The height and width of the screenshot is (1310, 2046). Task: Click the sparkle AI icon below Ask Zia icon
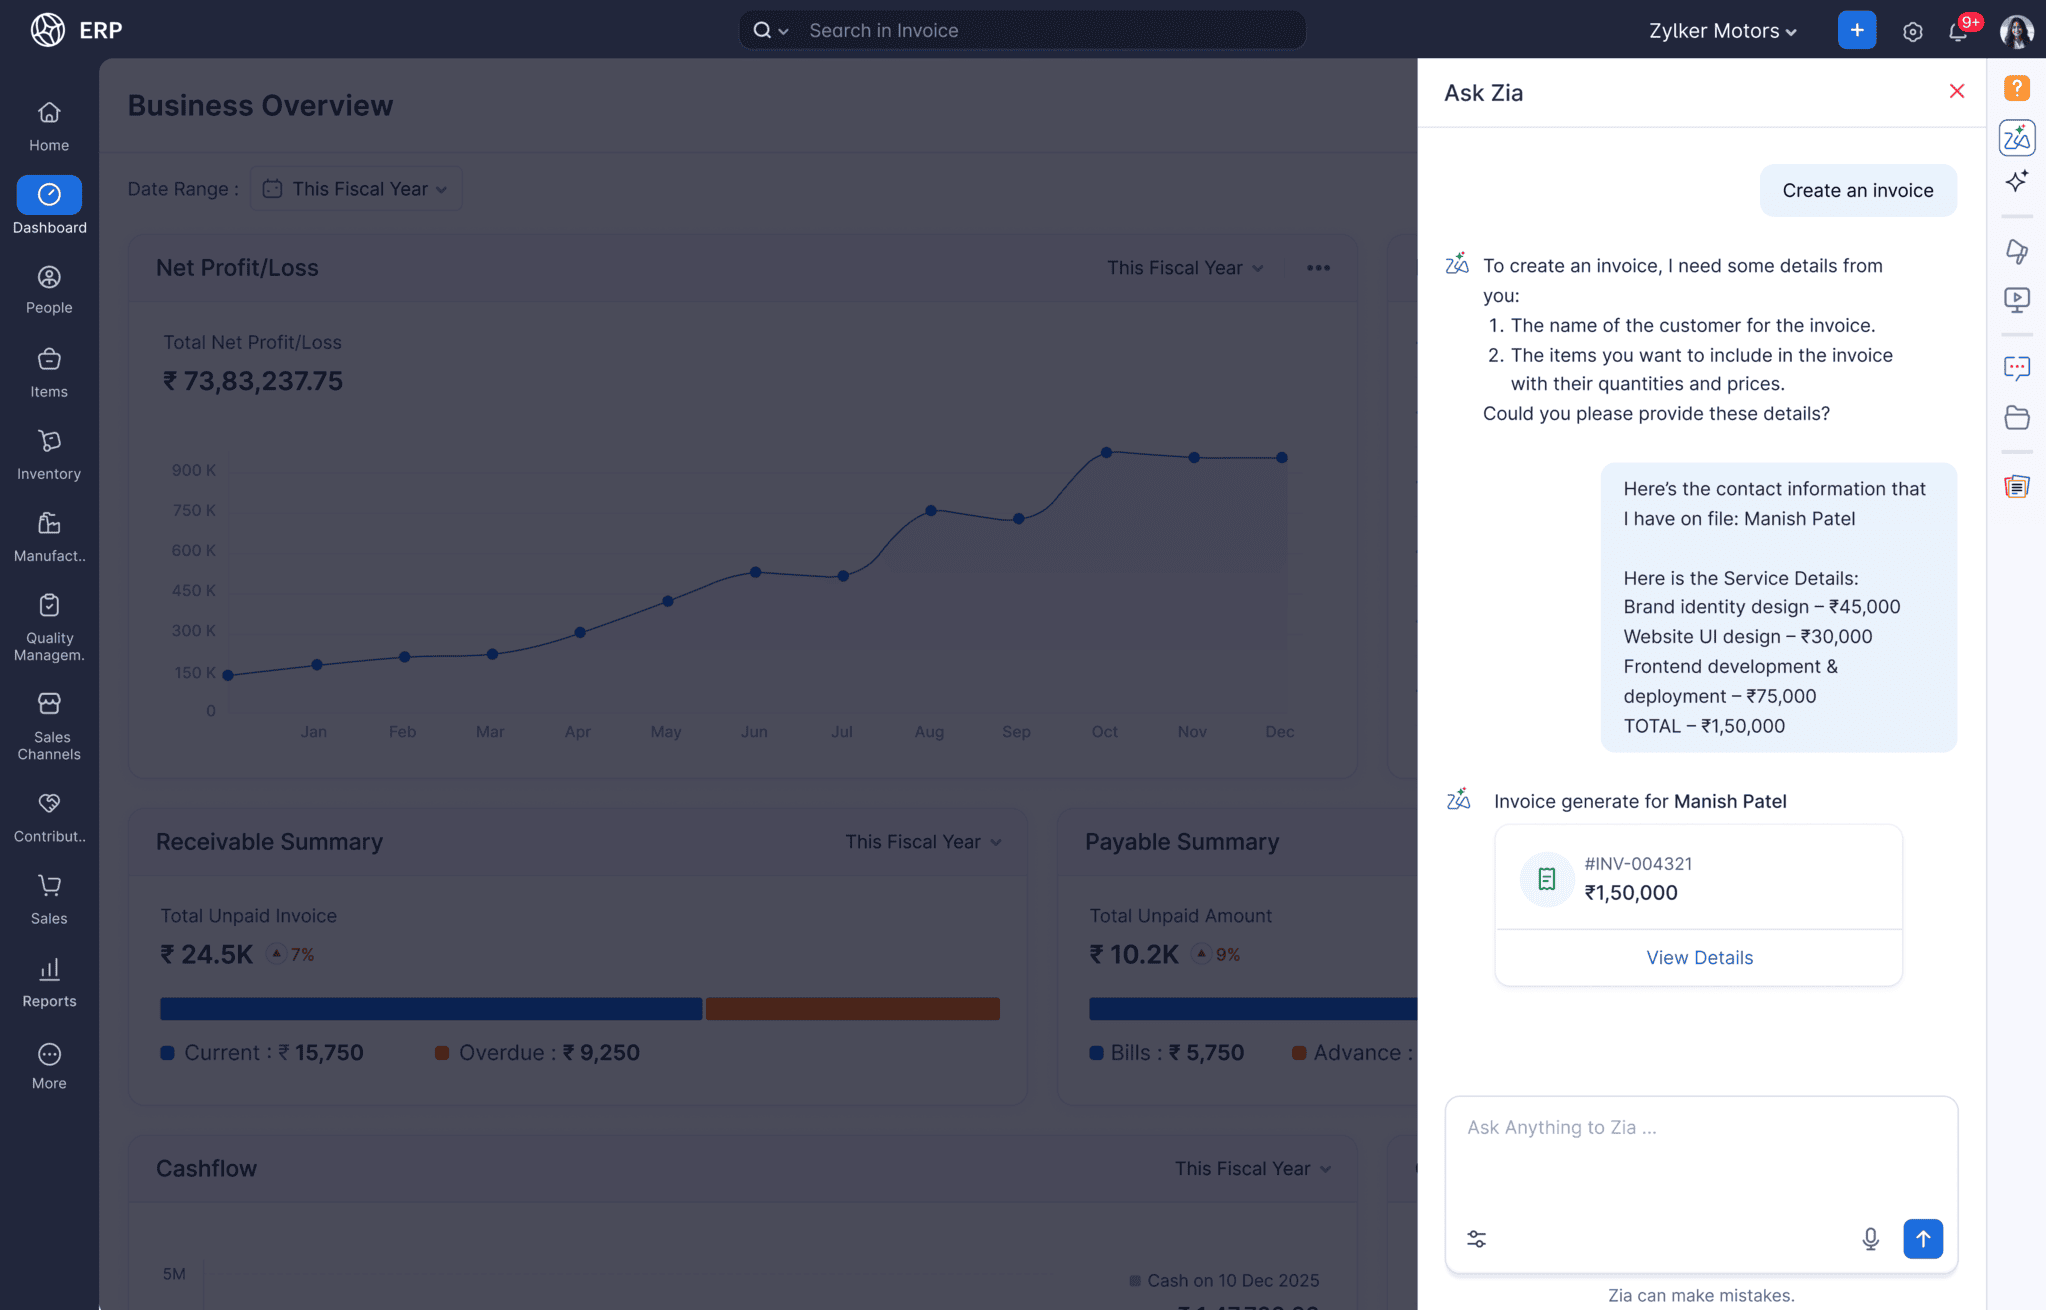click(x=2017, y=181)
